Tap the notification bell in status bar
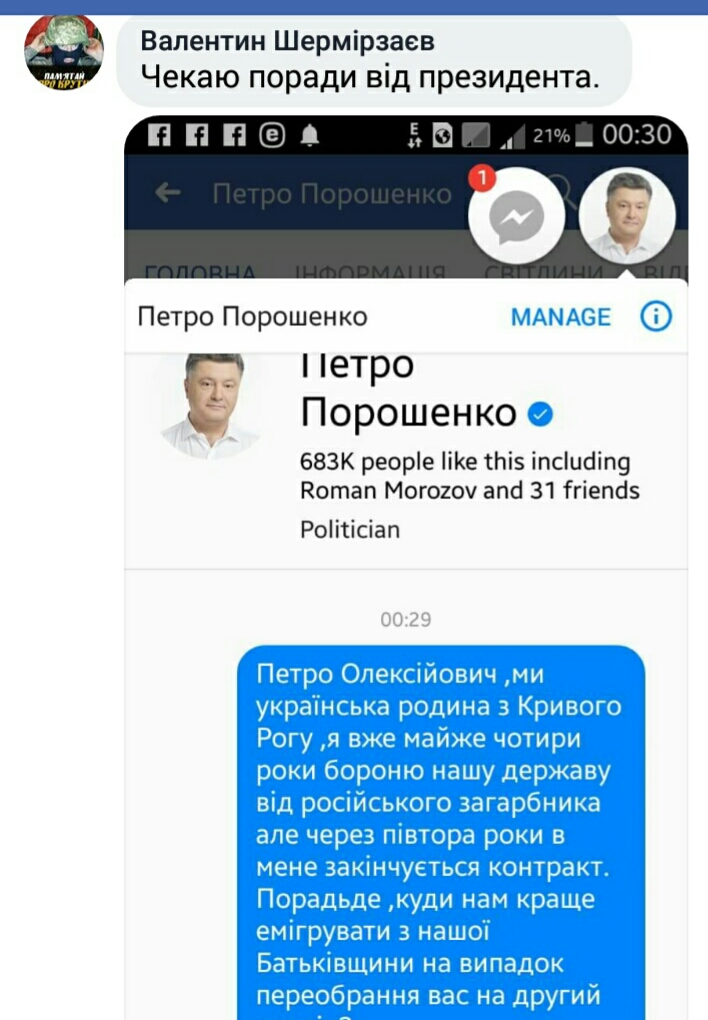The image size is (708, 1020). tap(310, 135)
